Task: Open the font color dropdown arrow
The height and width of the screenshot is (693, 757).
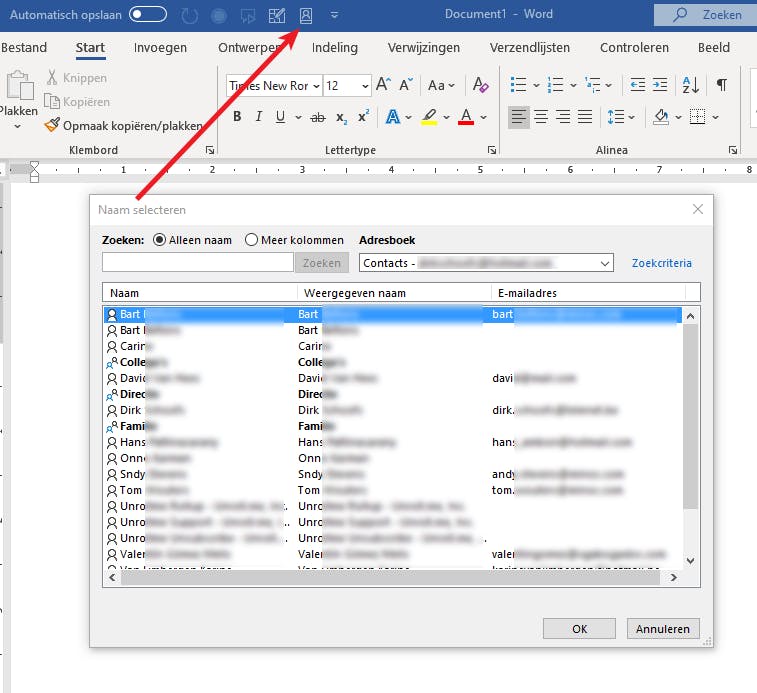Action: (484, 117)
